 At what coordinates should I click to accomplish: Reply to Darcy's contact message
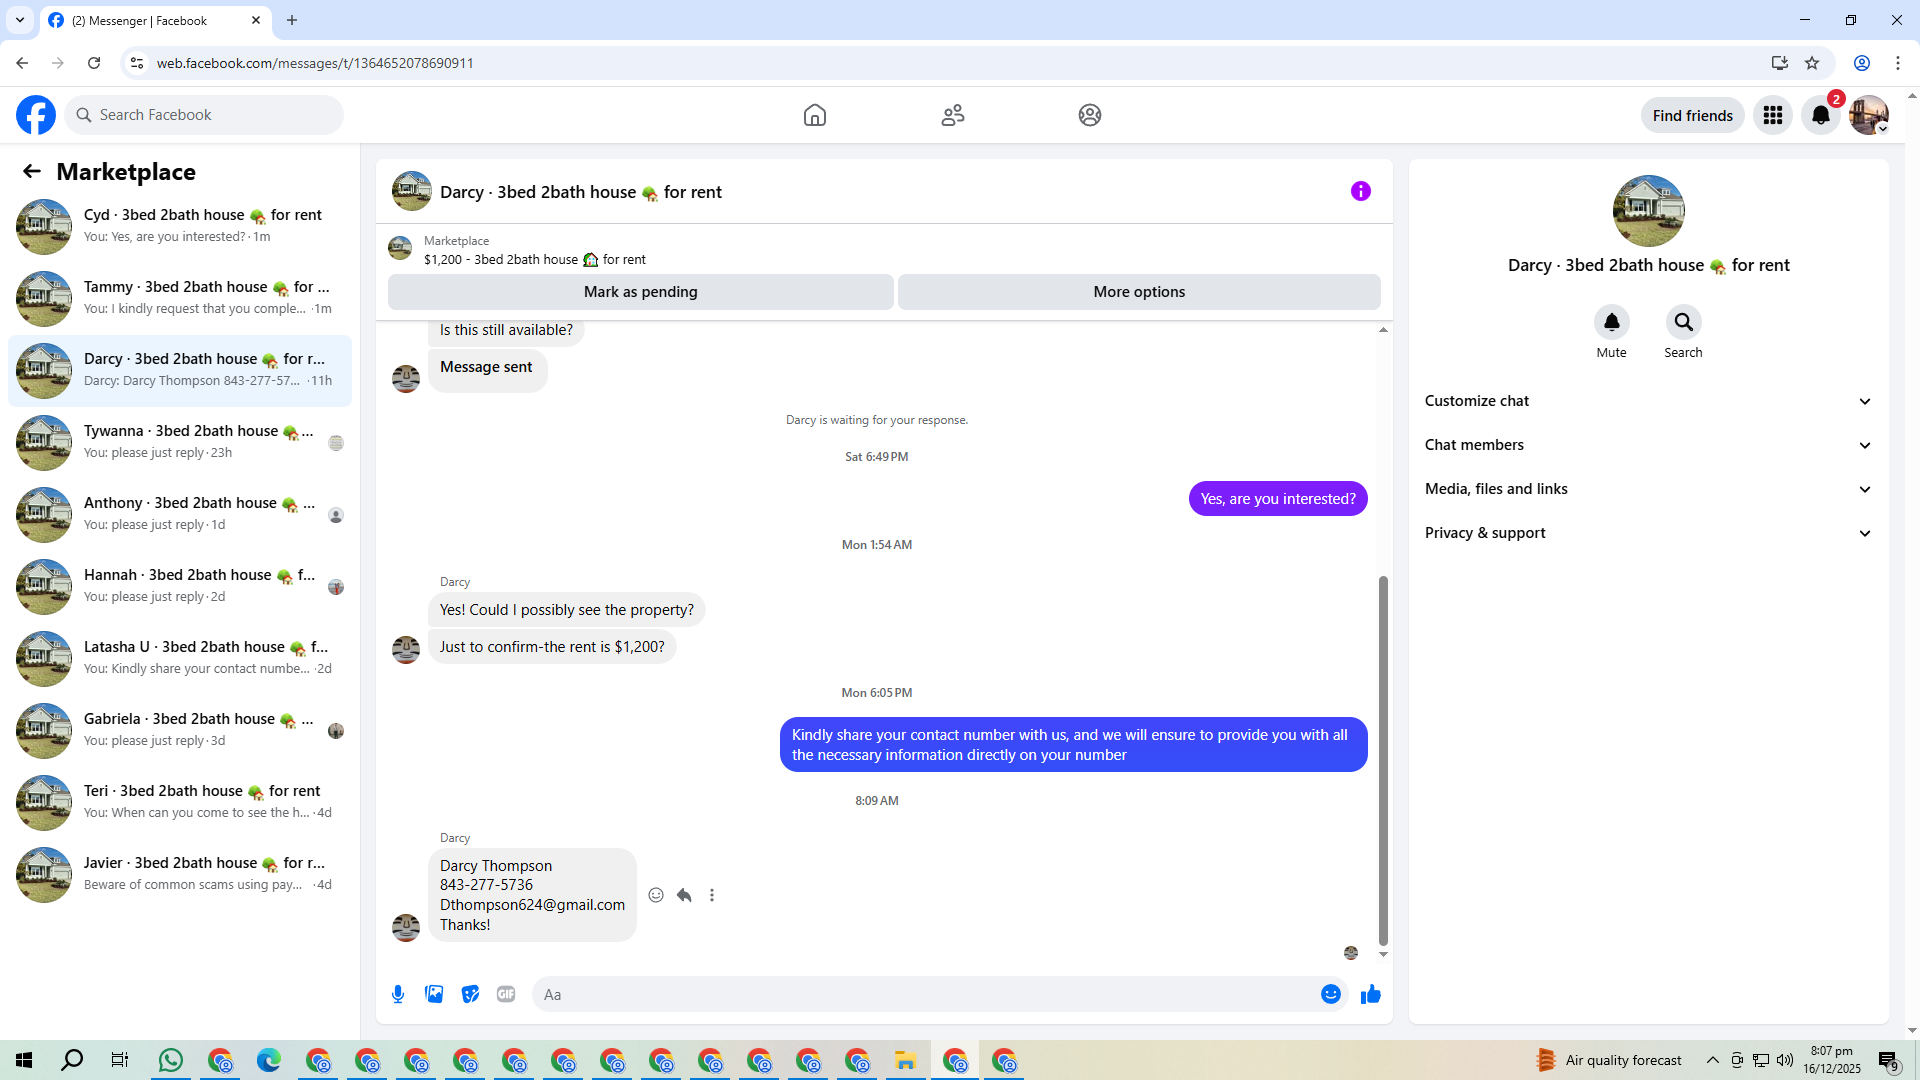tap(684, 895)
